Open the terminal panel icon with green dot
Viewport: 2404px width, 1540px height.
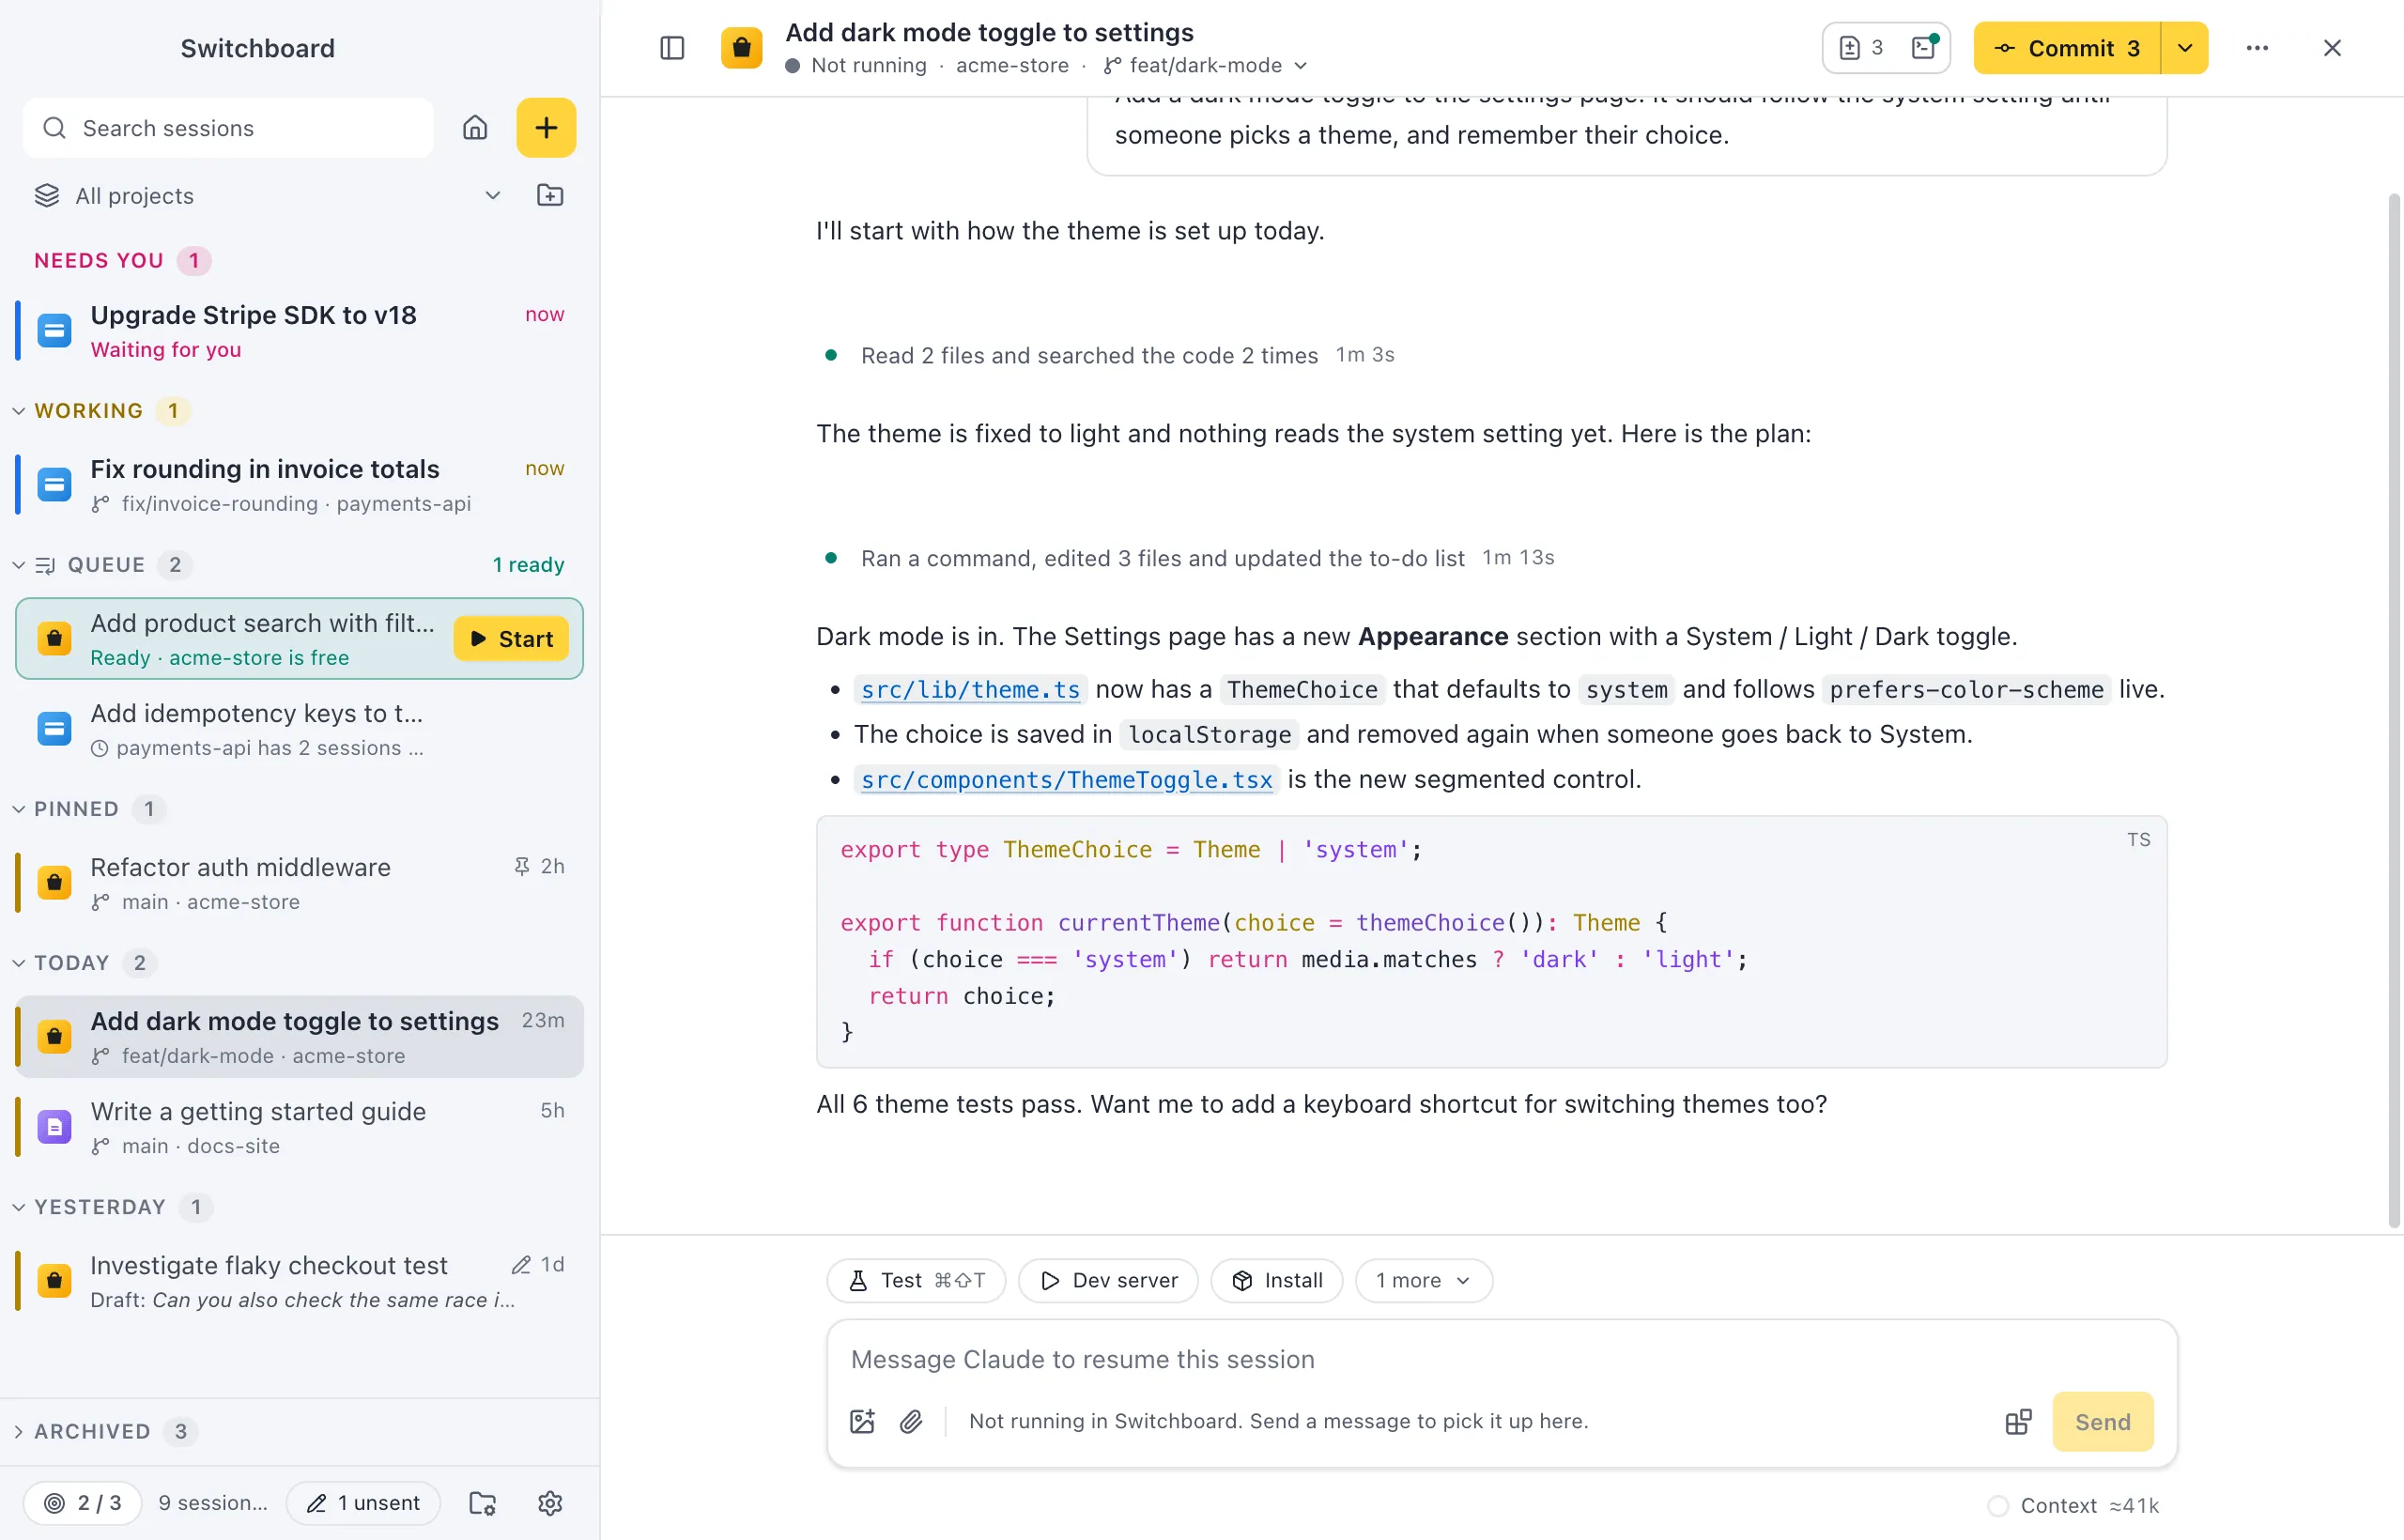(1924, 48)
